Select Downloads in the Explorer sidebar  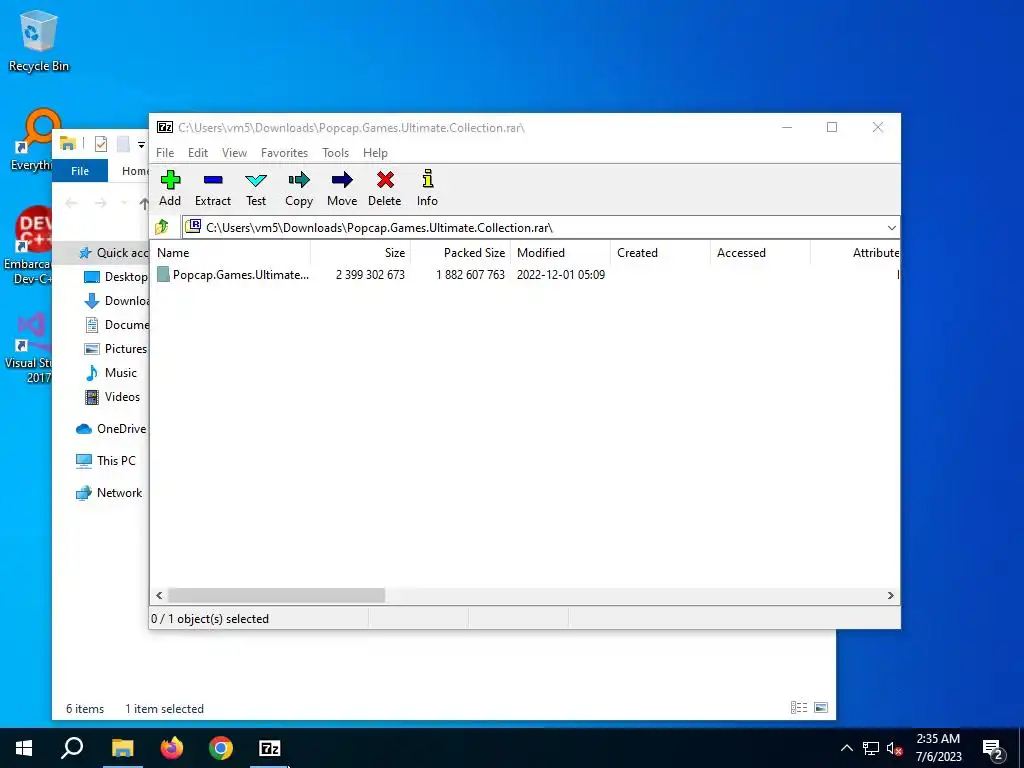tap(116, 301)
